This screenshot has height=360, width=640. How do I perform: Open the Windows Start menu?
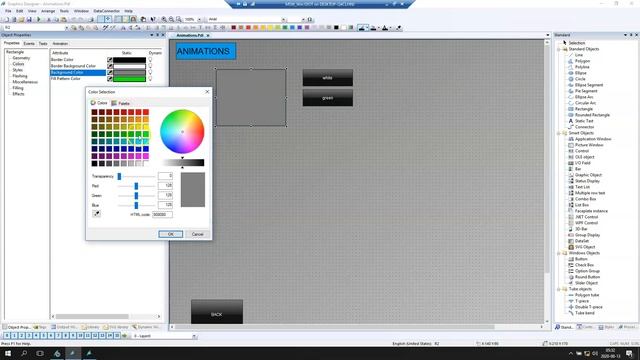pyautogui.click(x=8, y=353)
